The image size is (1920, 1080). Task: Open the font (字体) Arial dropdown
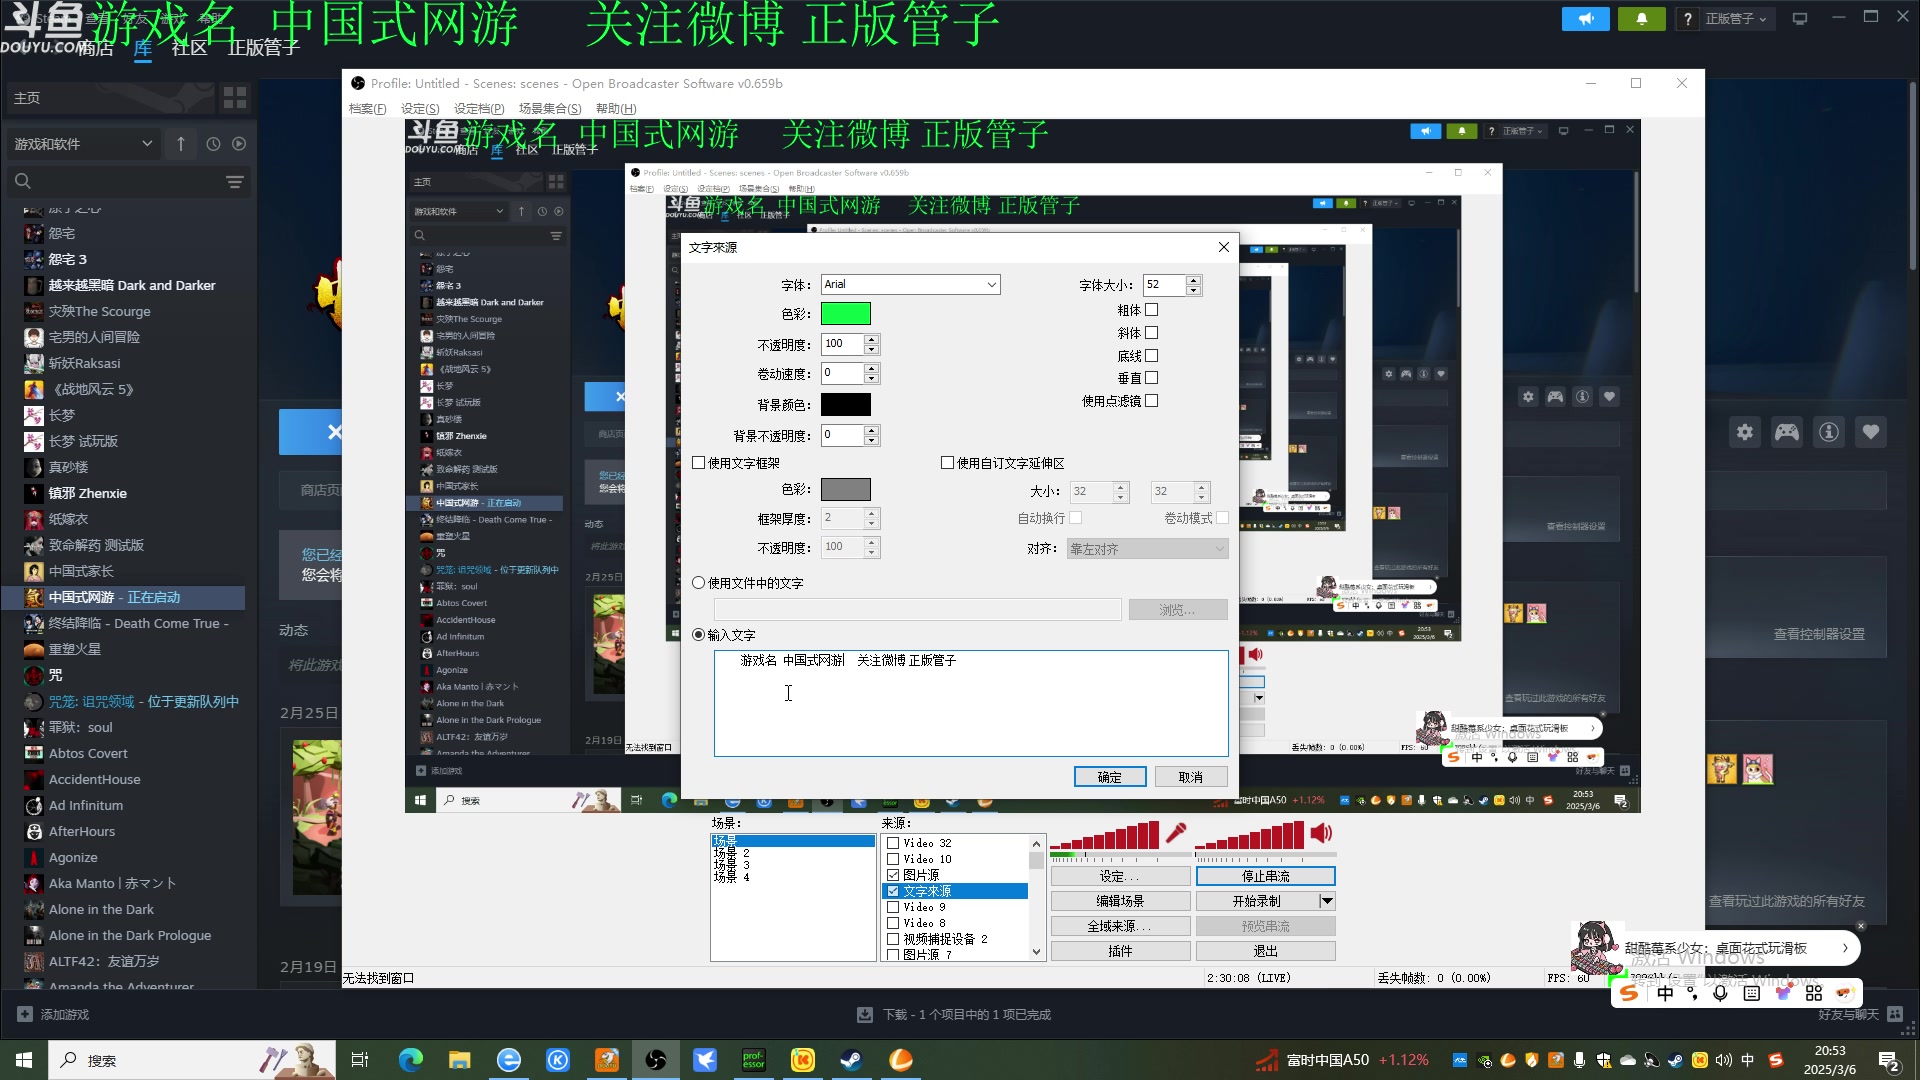click(910, 285)
